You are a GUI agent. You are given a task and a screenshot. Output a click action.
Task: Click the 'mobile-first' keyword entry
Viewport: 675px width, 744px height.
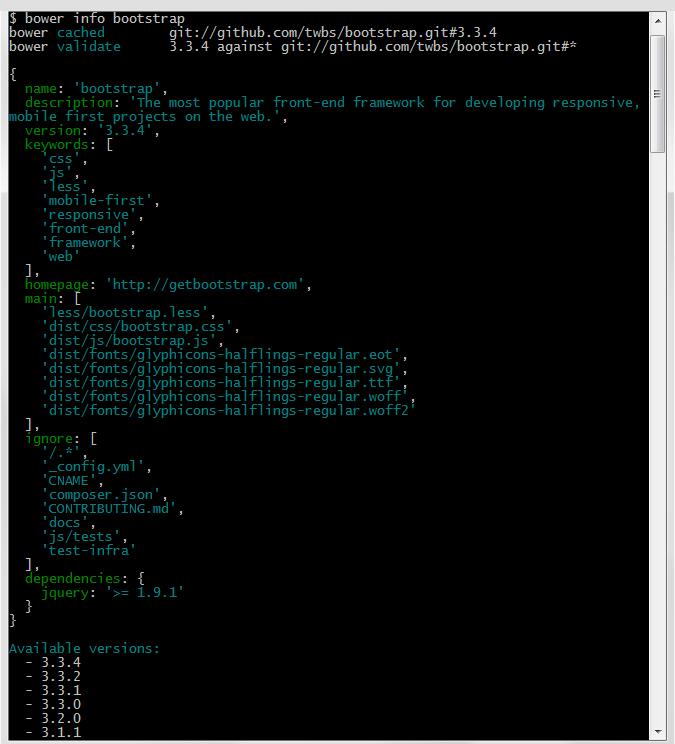click(x=97, y=201)
